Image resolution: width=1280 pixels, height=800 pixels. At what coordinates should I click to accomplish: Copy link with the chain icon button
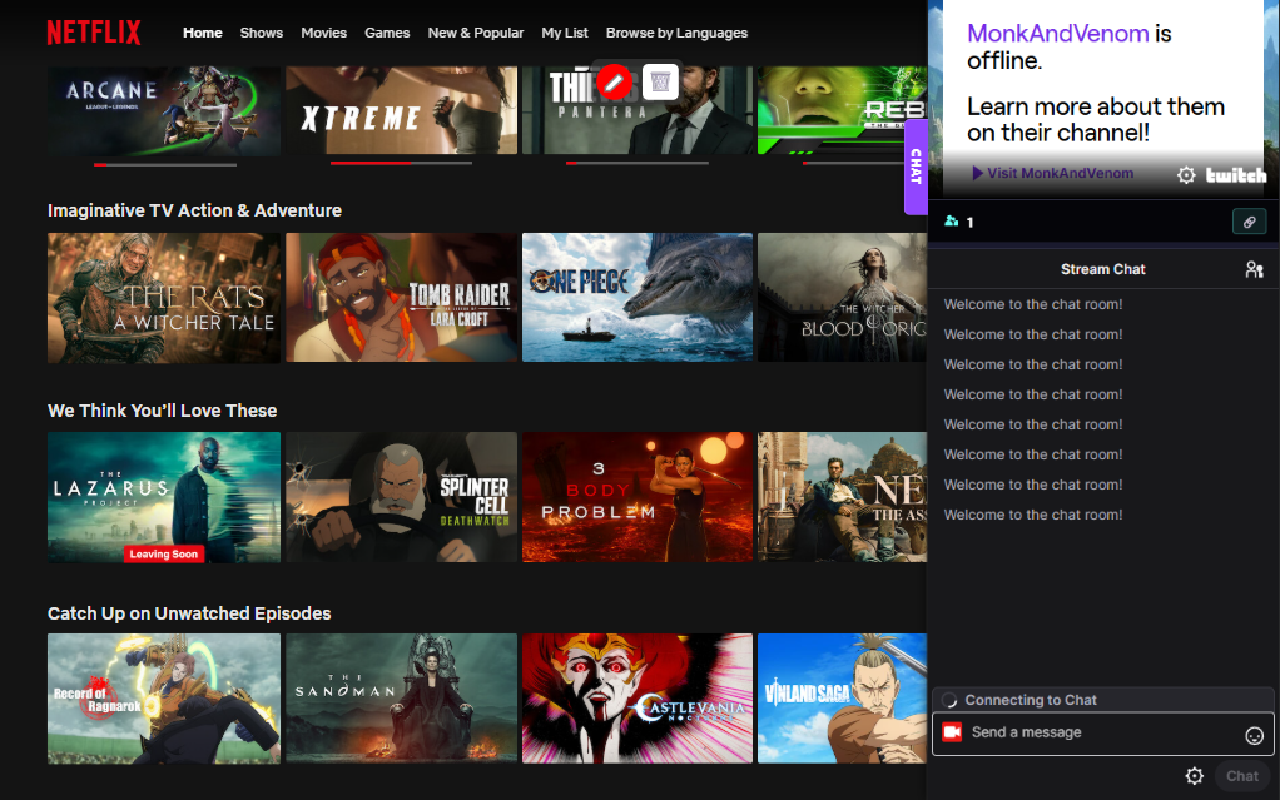1249,222
